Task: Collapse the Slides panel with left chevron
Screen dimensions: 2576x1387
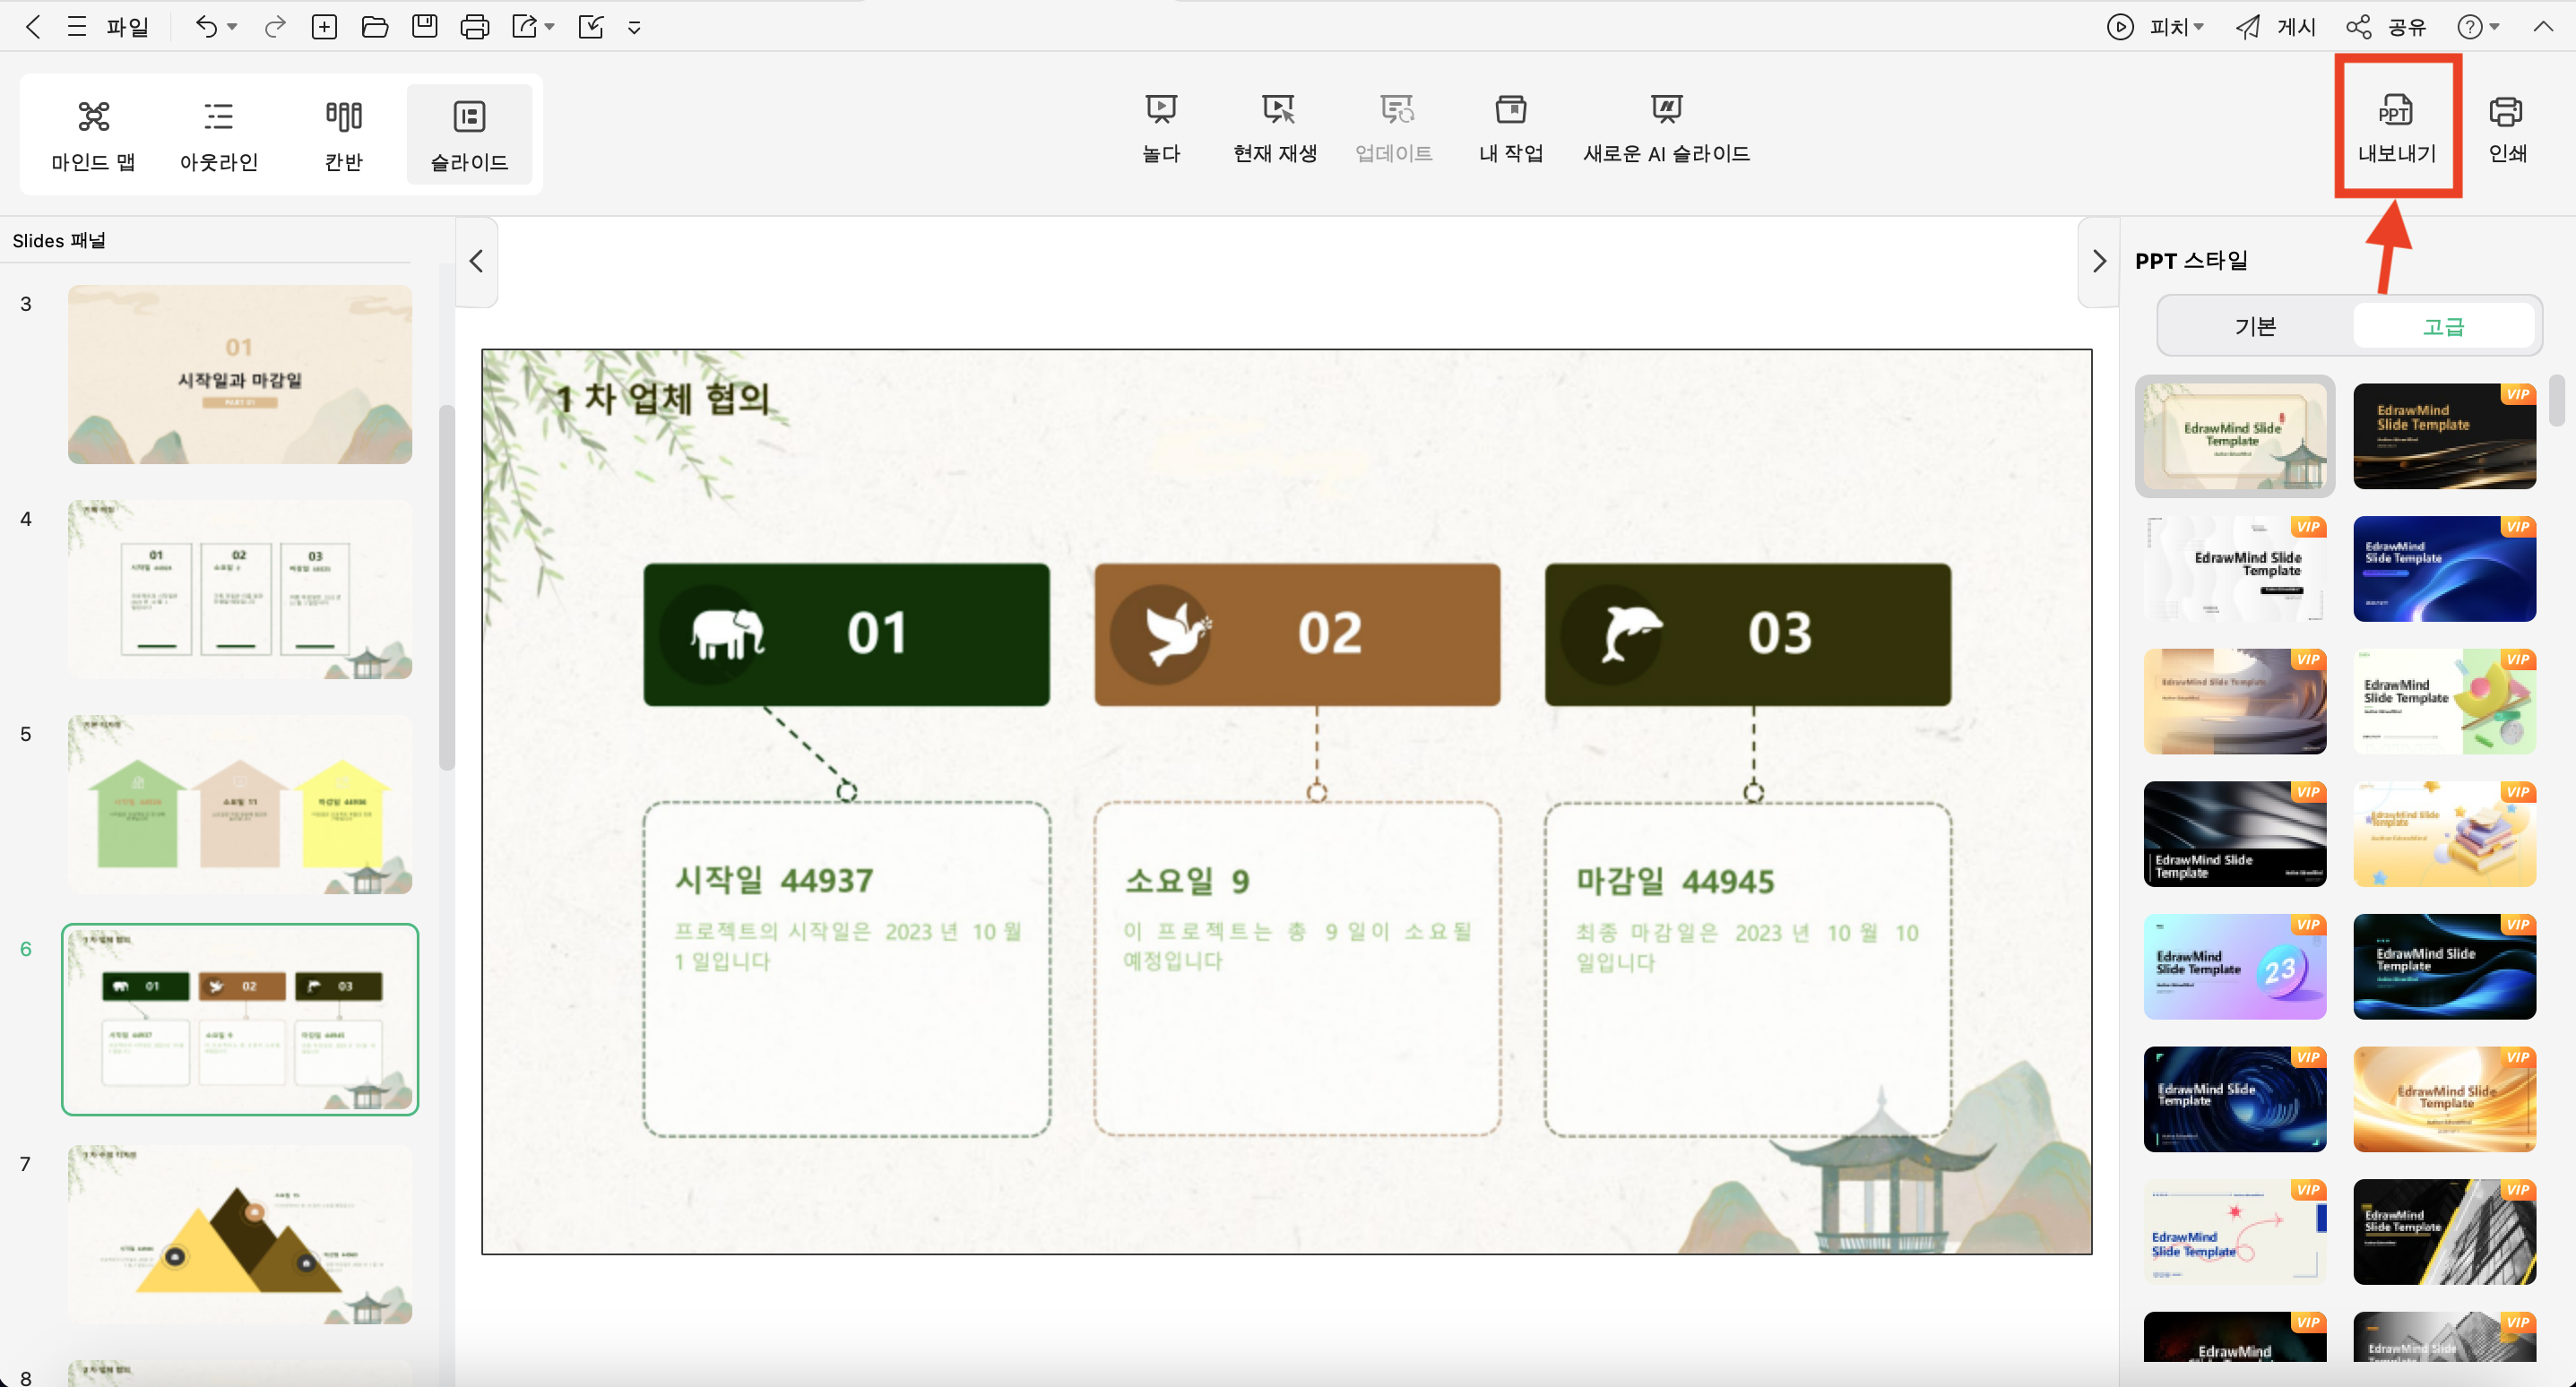Action: [476, 261]
